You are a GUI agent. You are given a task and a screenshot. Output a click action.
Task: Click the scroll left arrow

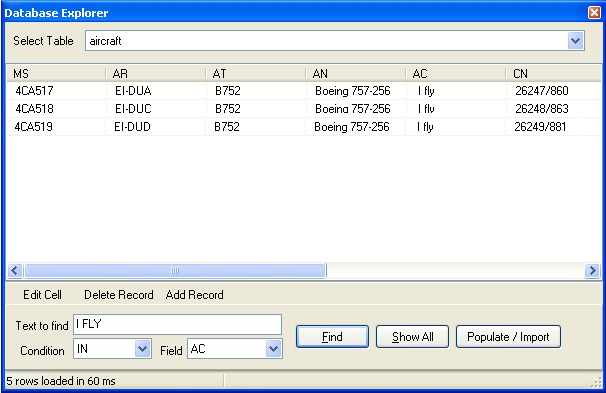(15, 271)
